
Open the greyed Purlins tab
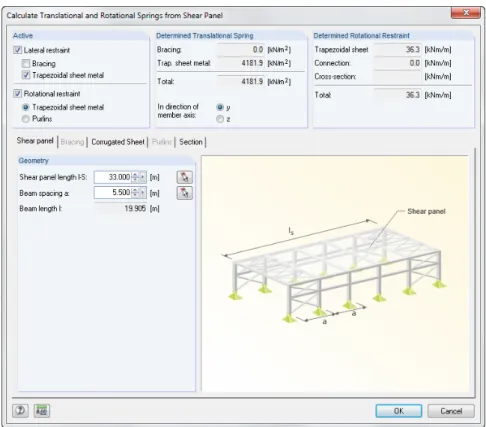click(162, 142)
